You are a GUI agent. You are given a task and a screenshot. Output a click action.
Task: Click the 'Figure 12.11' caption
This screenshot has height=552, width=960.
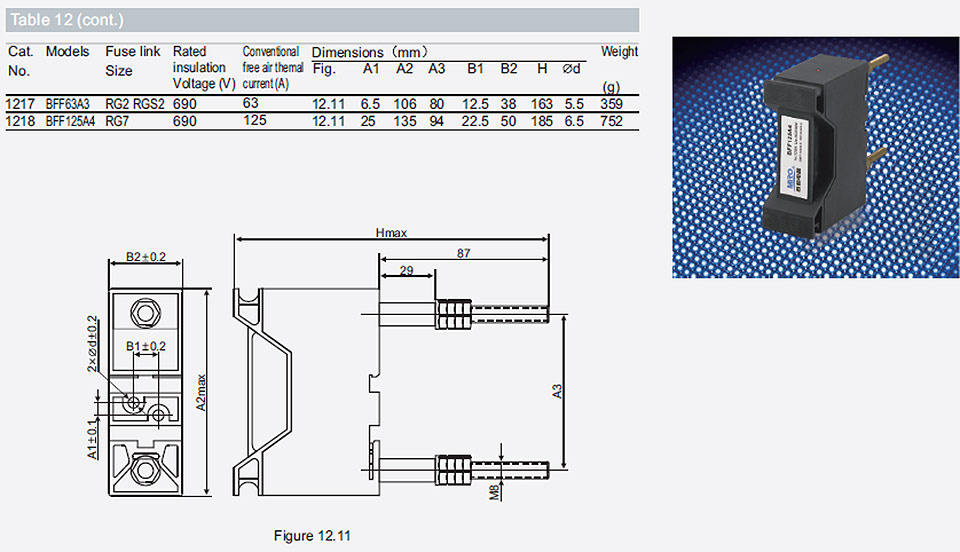tap(312, 535)
